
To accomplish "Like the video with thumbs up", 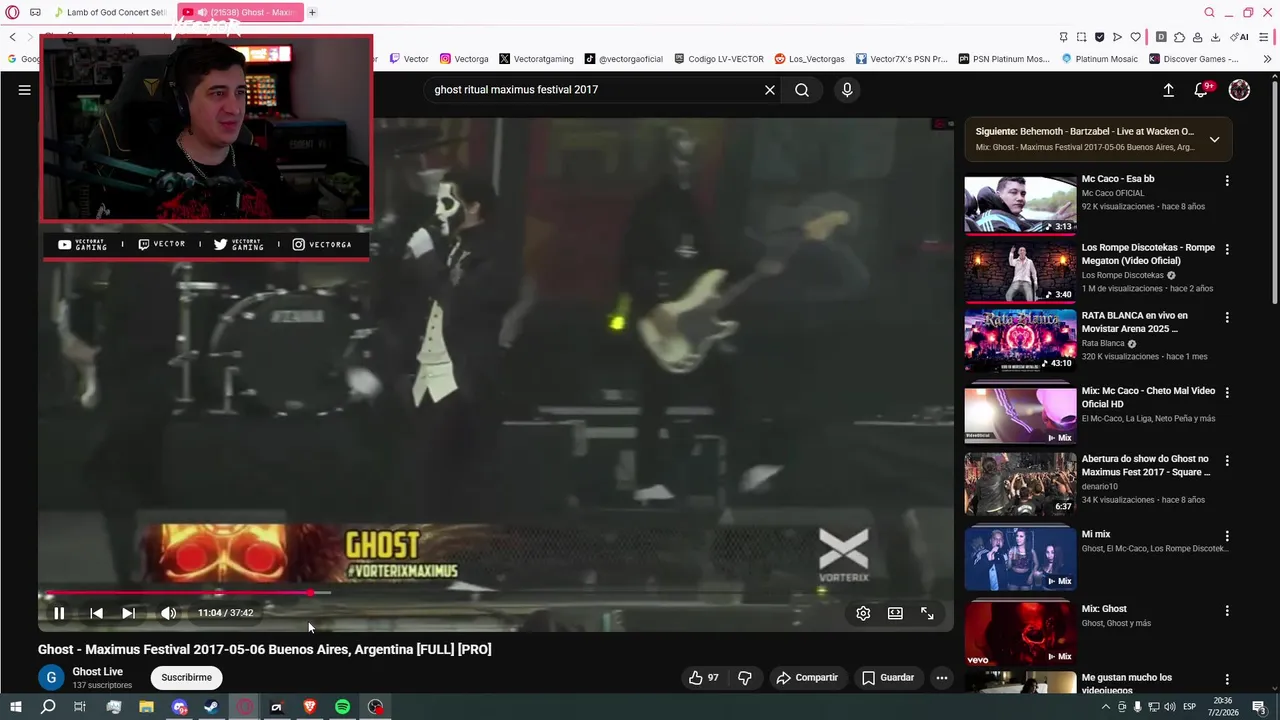I will tap(704, 678).
